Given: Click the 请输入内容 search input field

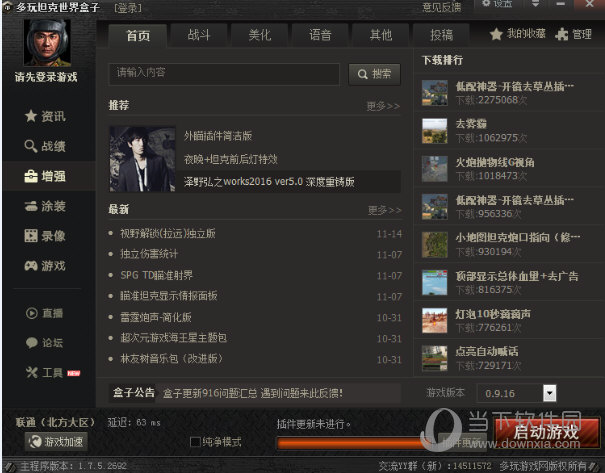Looking at the screenshot, I should [225, 73].
